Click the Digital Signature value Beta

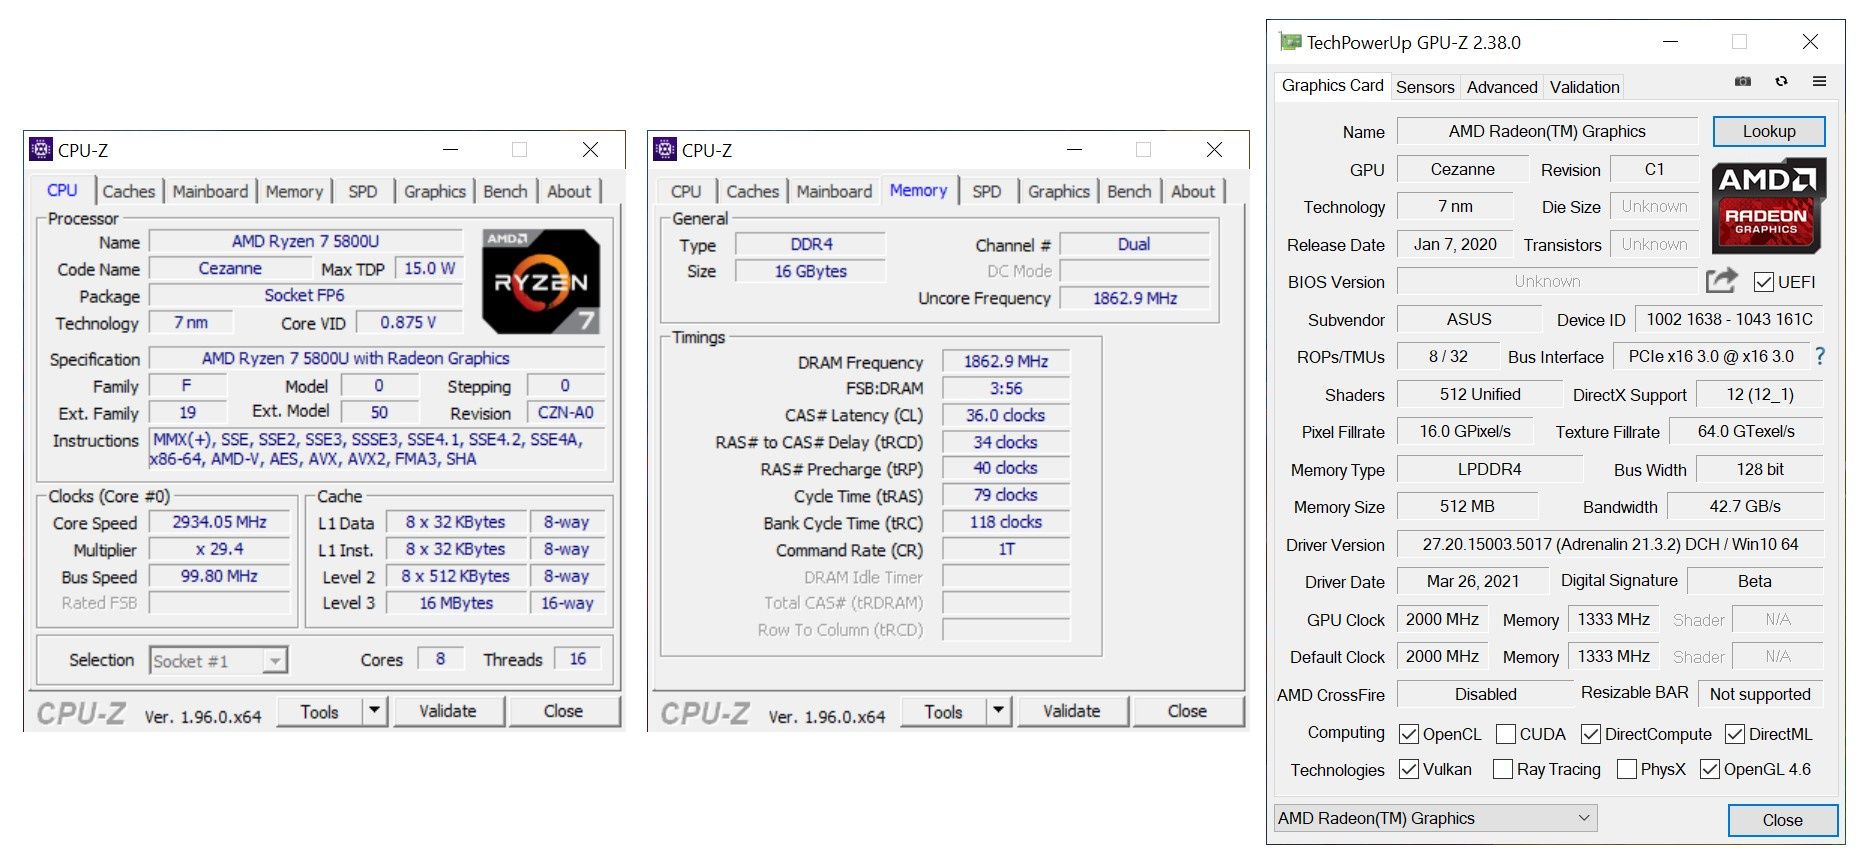(x=1754, y=581)
